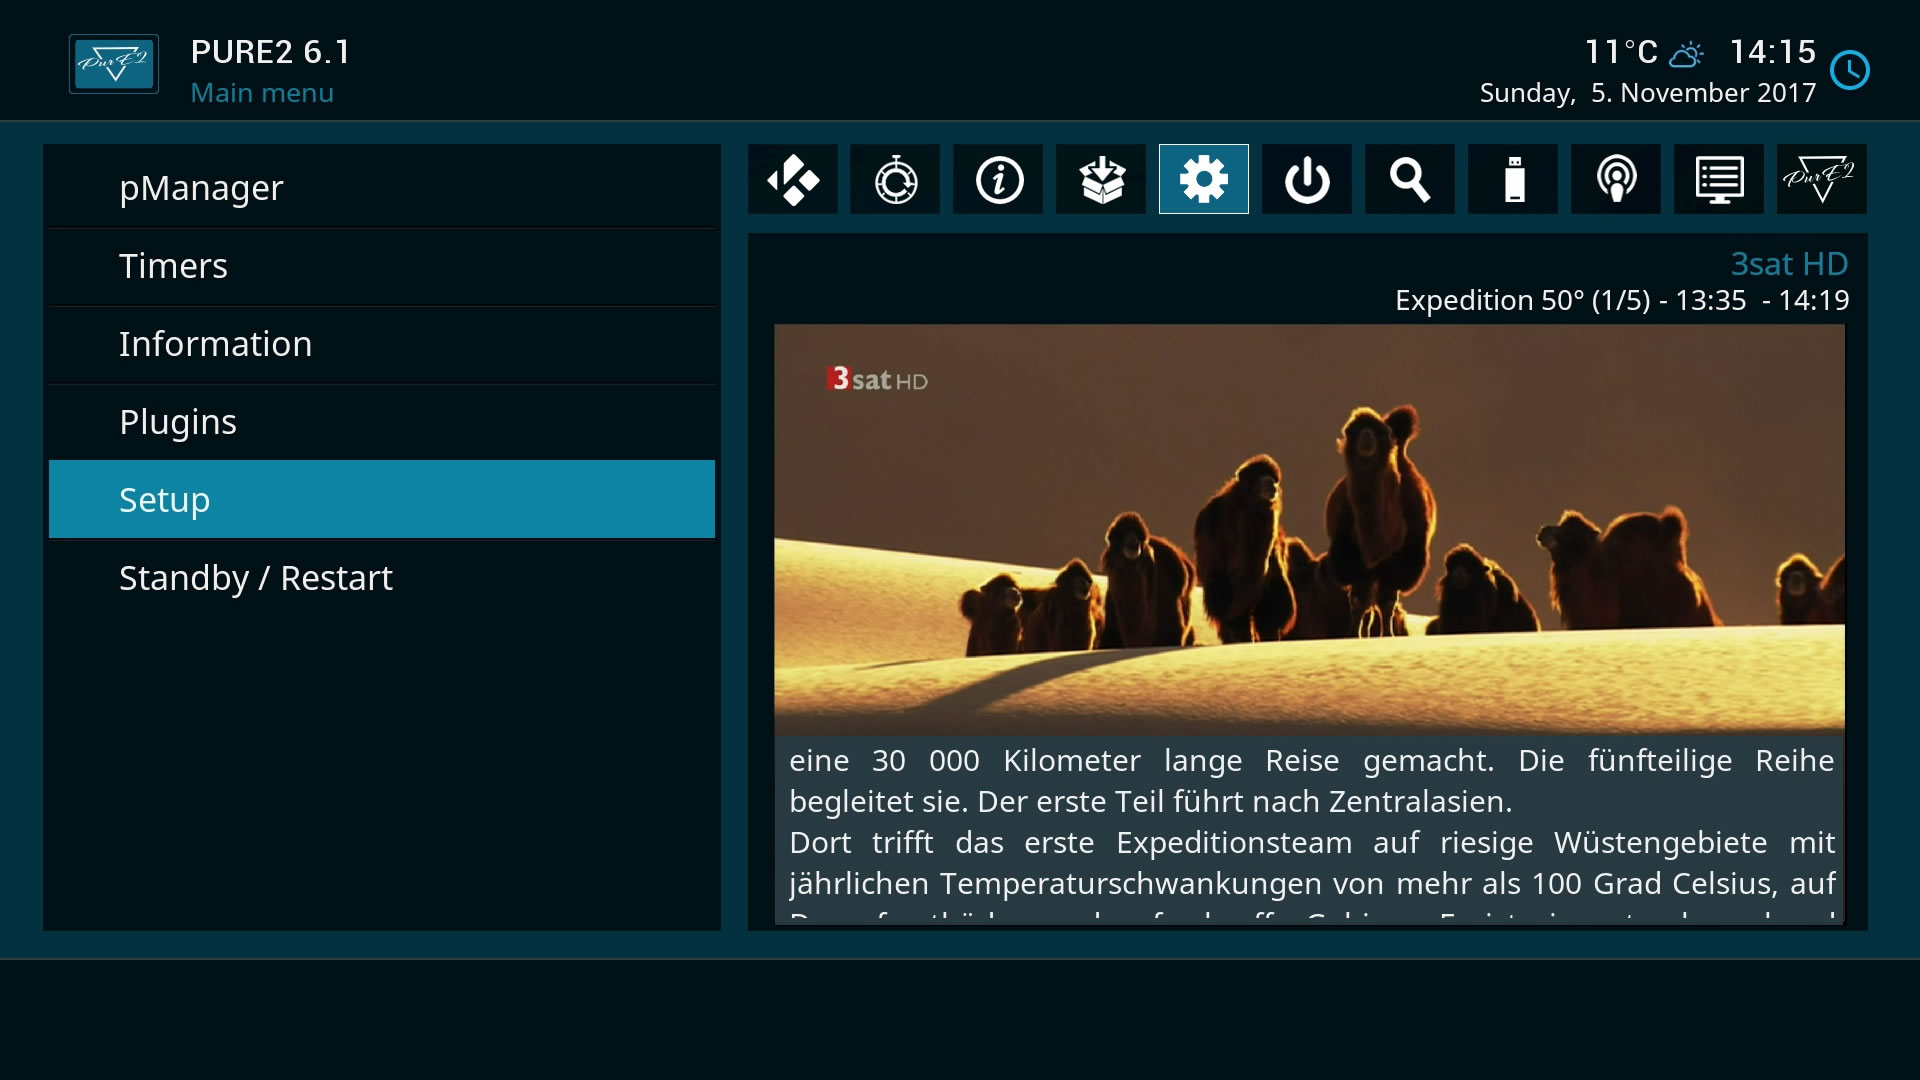Screen dimensions: 1920x1080
Task: Open the information 'i' icon
Action: pyautogui.click(x=998, y=180)
